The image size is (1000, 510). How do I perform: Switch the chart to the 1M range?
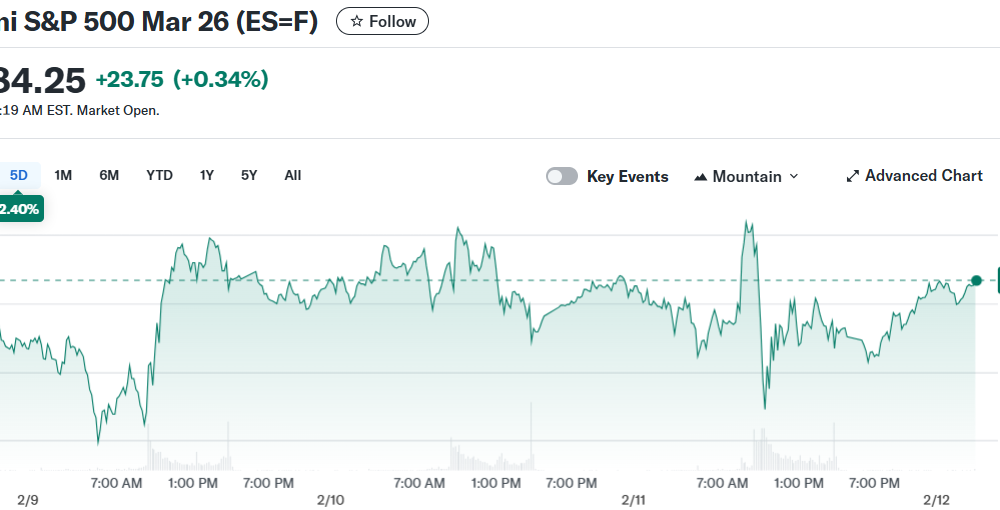[63, 175]
